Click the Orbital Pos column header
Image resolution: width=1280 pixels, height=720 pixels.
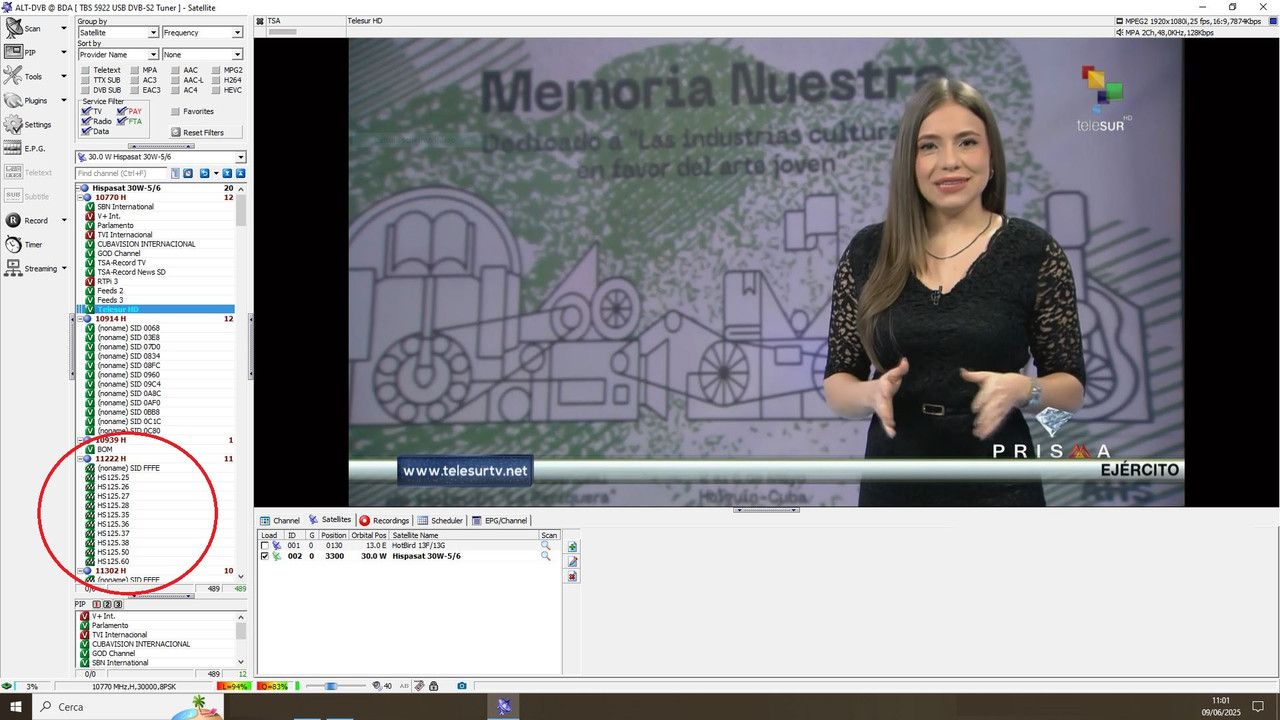click(x=368, y=535)
